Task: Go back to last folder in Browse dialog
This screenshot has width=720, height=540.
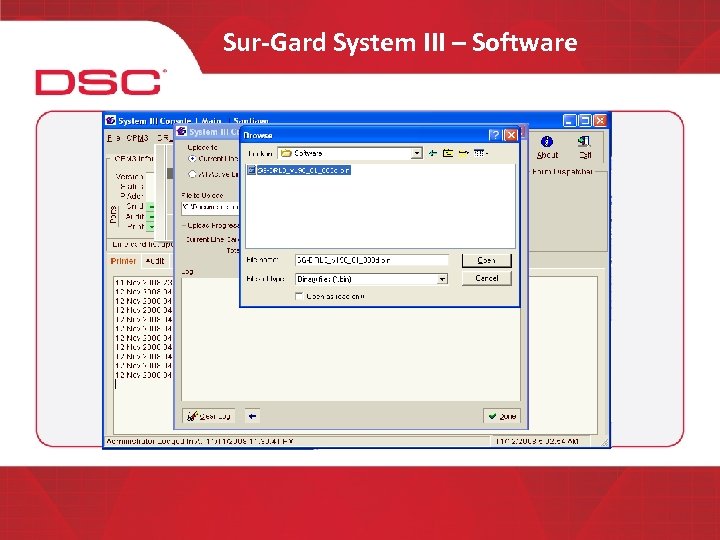Action: tap(433, 153)
